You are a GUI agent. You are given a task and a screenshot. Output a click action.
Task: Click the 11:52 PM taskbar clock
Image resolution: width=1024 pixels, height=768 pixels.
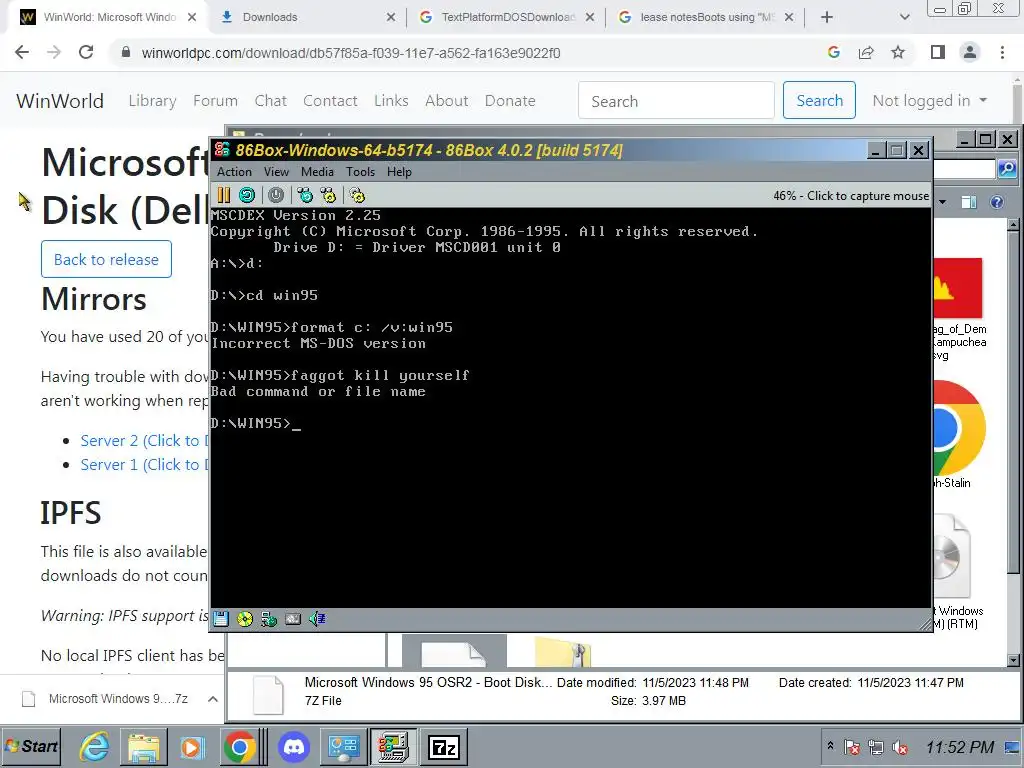pyautogui.click(x=959, y=747)
